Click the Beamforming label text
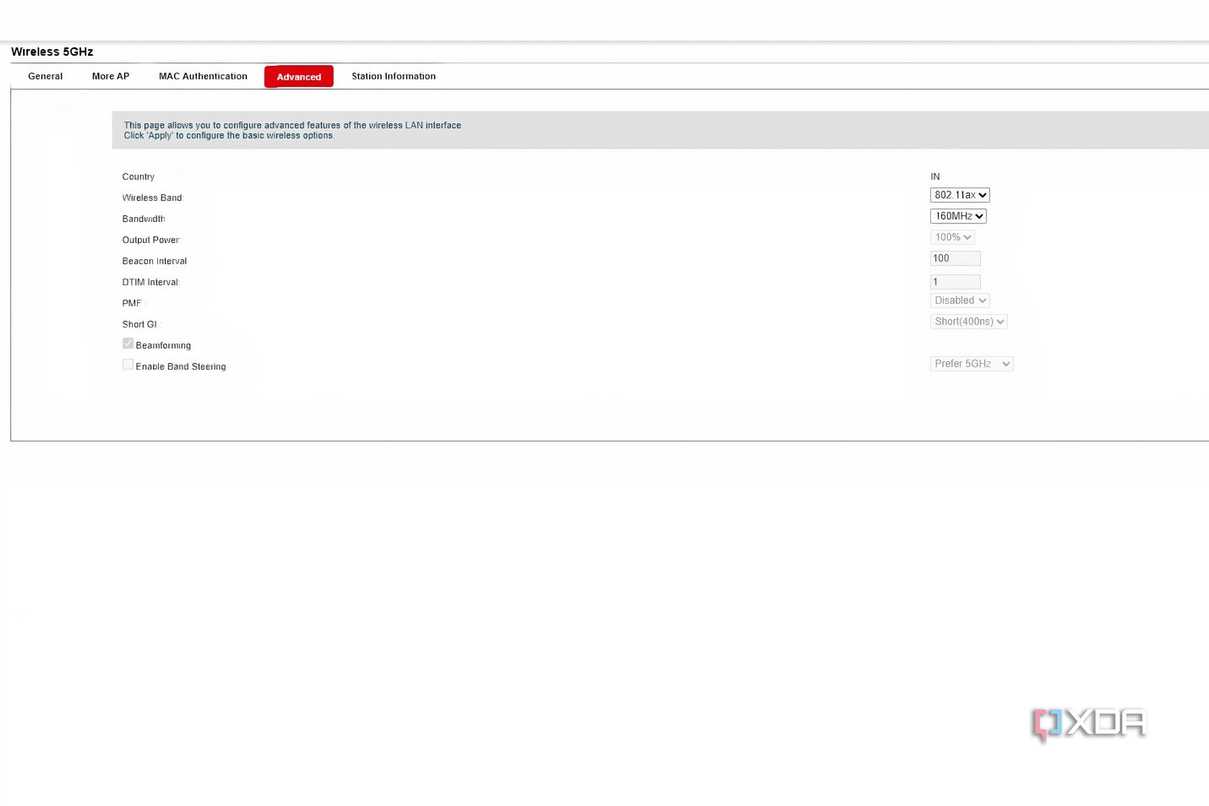Screen dimensions: 1209x806 click(x=163, y=346)
